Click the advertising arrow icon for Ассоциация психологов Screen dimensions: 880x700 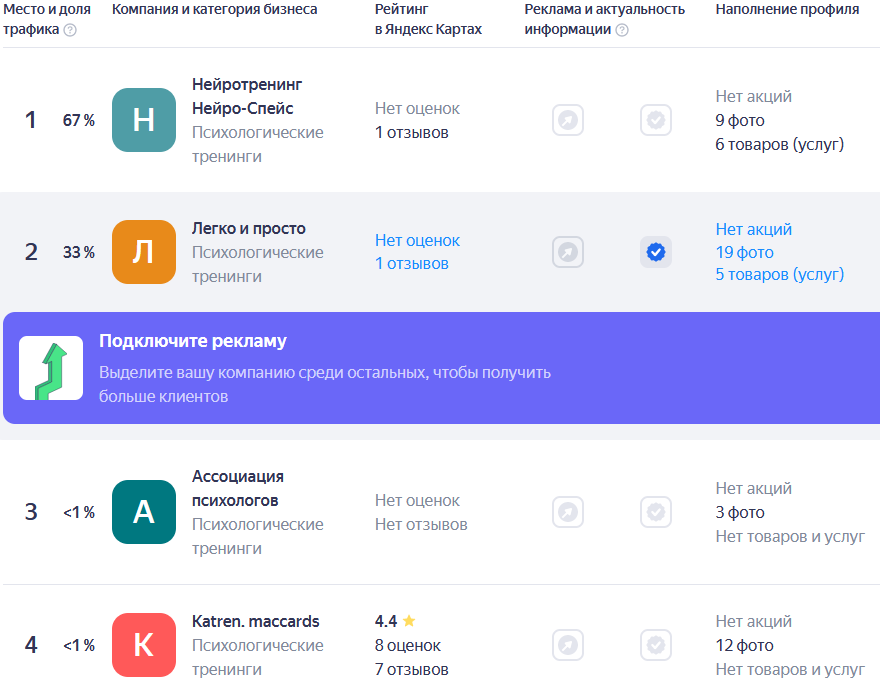click(x=568, y=512)
